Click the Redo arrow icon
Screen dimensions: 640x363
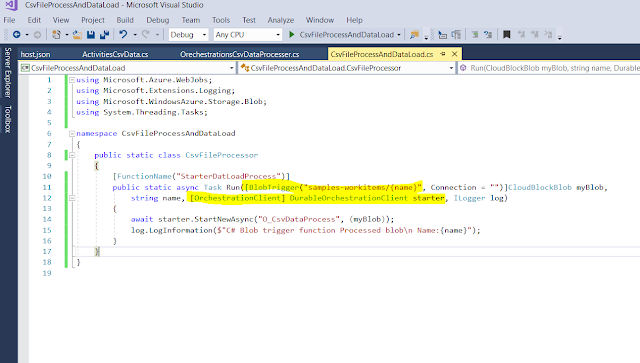[x=146, y=35]
